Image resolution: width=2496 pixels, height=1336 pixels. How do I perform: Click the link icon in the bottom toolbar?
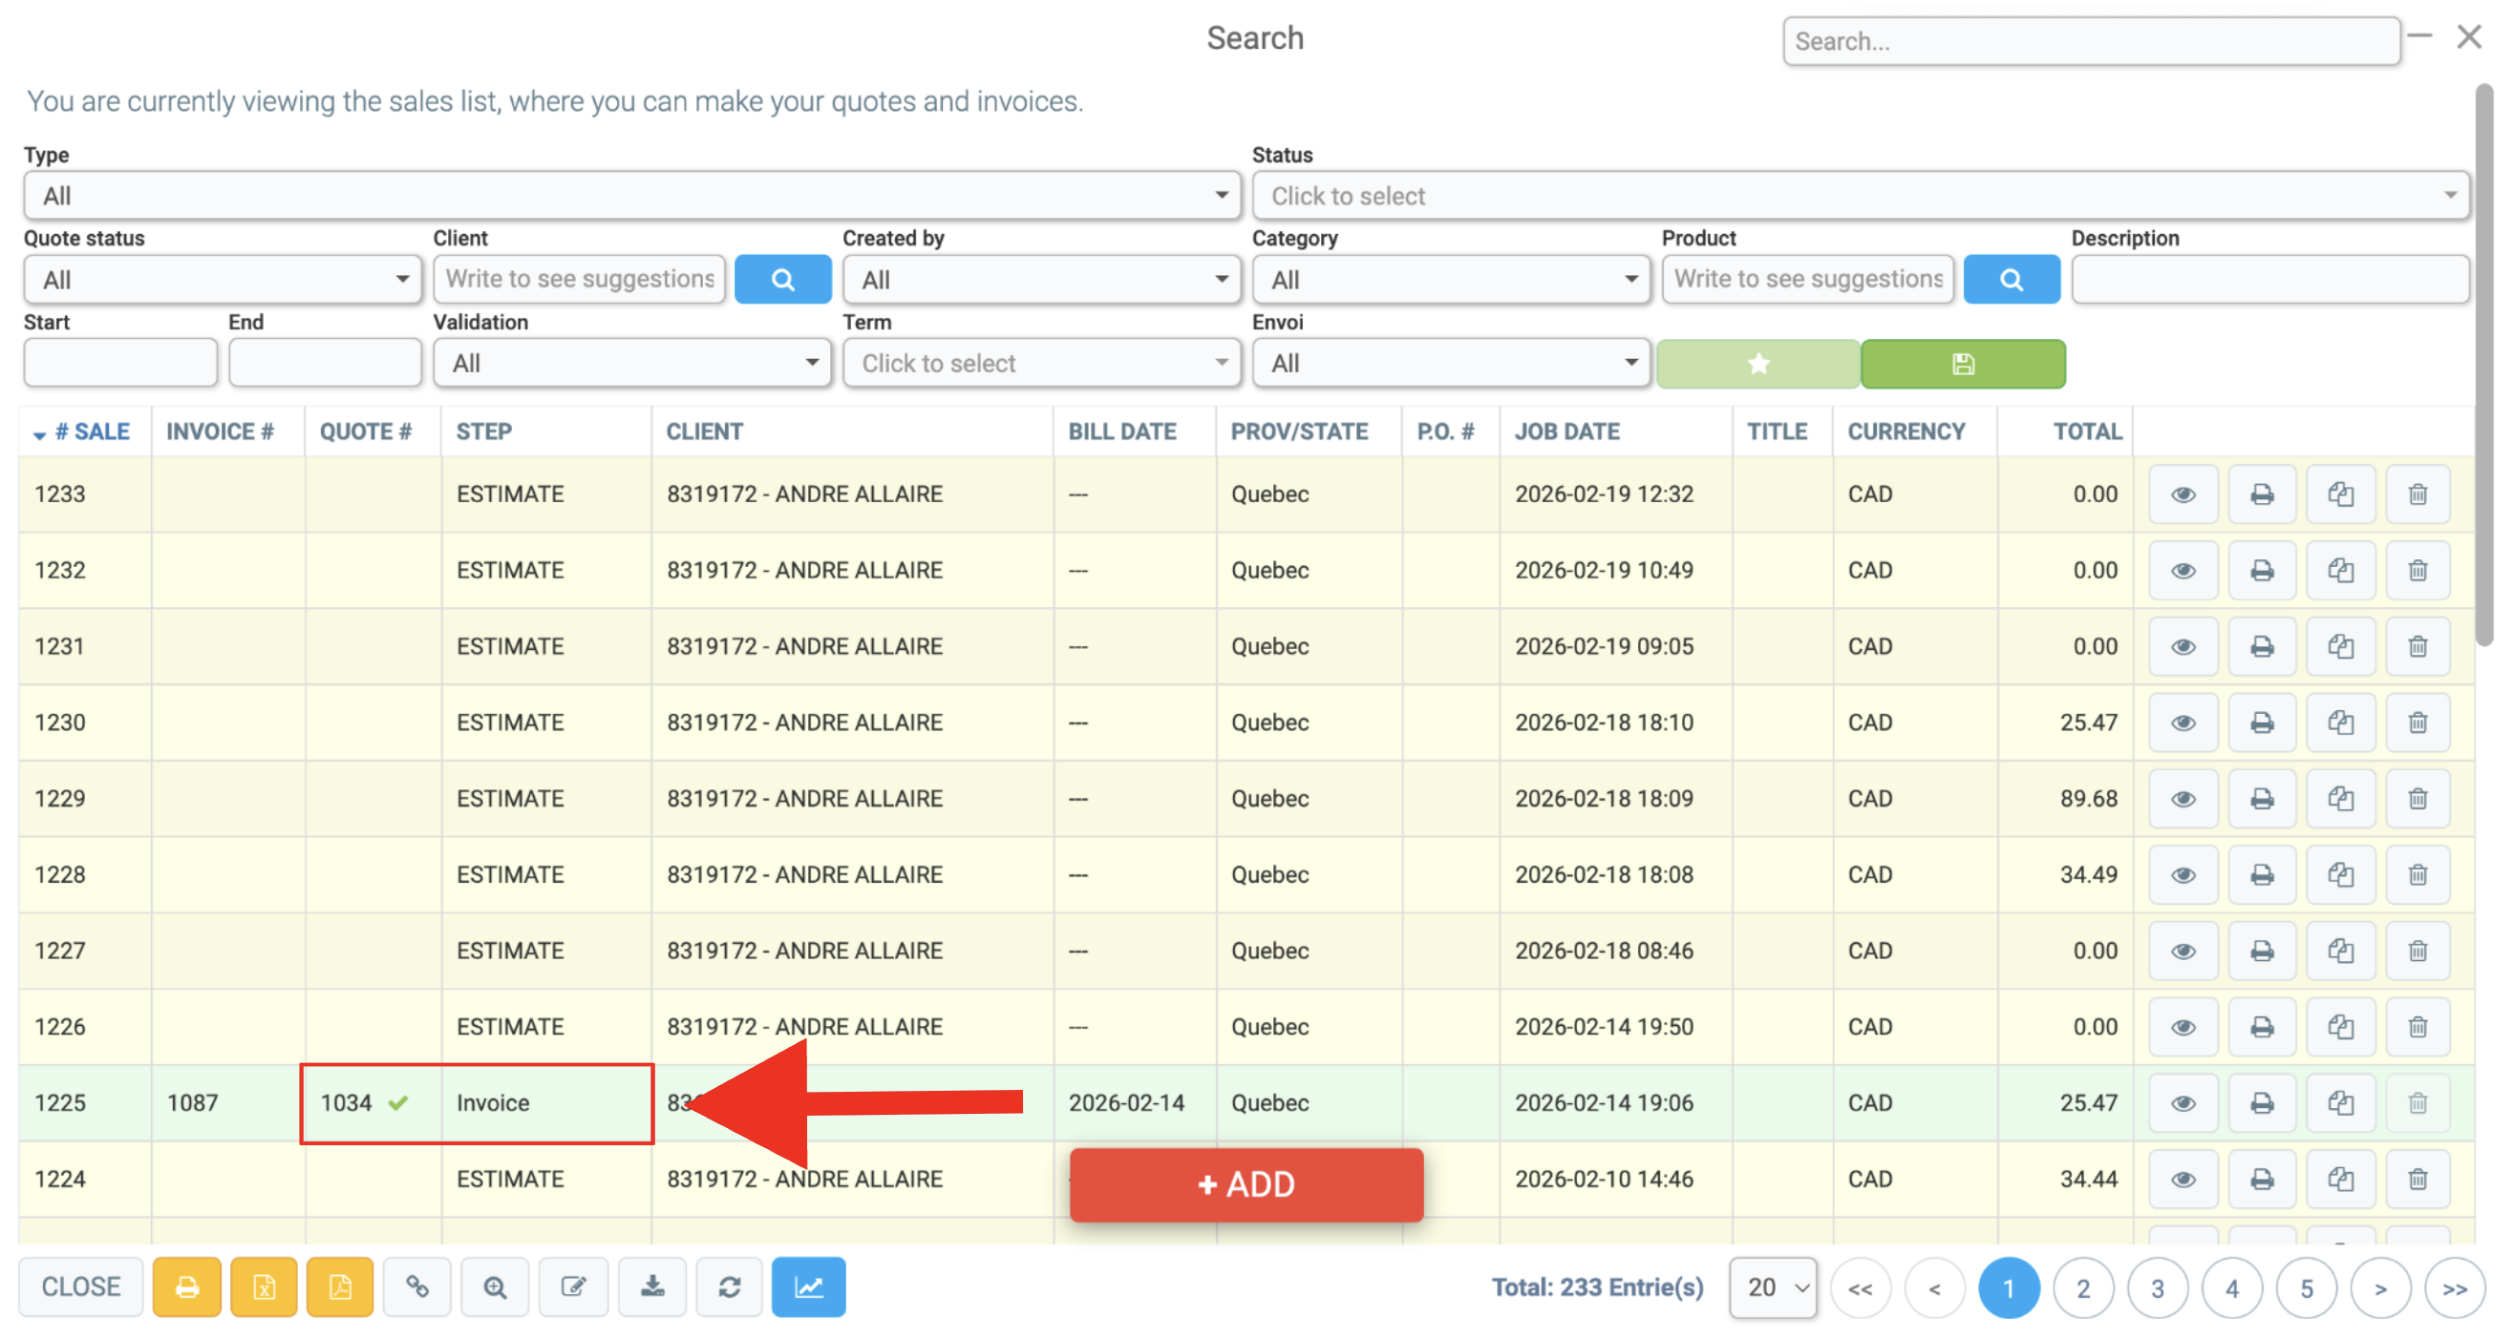[417, 1286]
